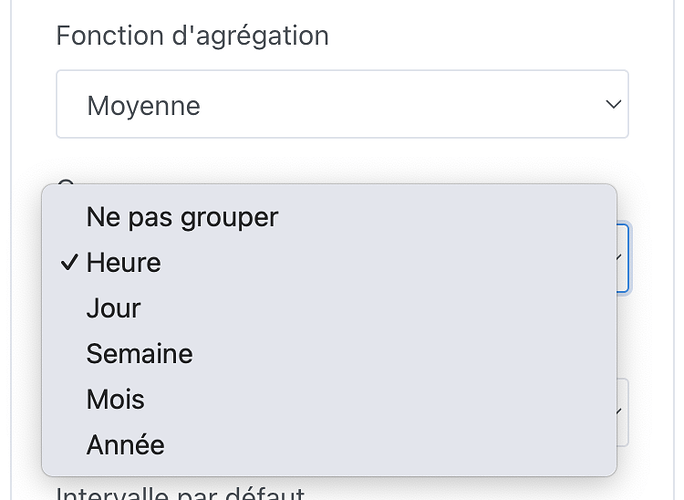Viewport: 684px width, 500px height.
Task: Open the Moyenne aggregation function dropdown
Action: coord(341,104)
